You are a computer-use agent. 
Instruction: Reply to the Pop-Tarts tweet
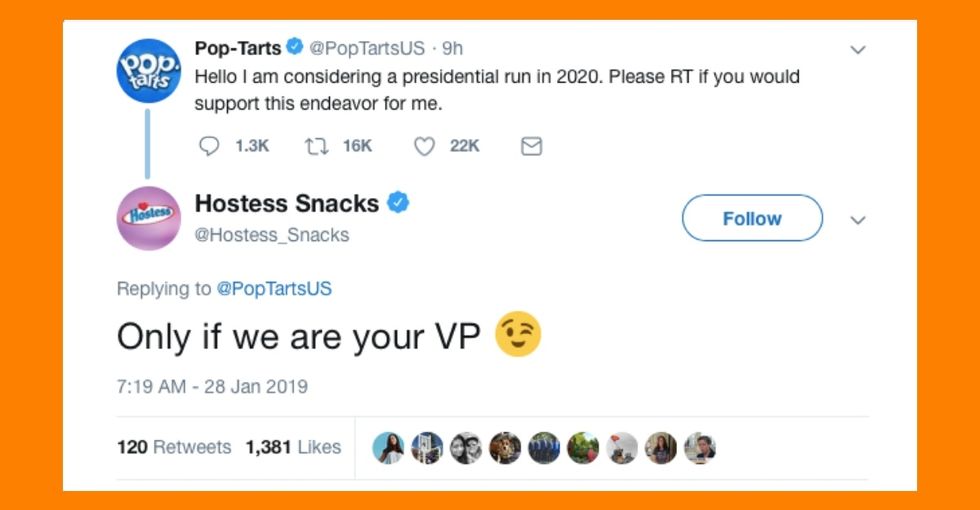209,146
